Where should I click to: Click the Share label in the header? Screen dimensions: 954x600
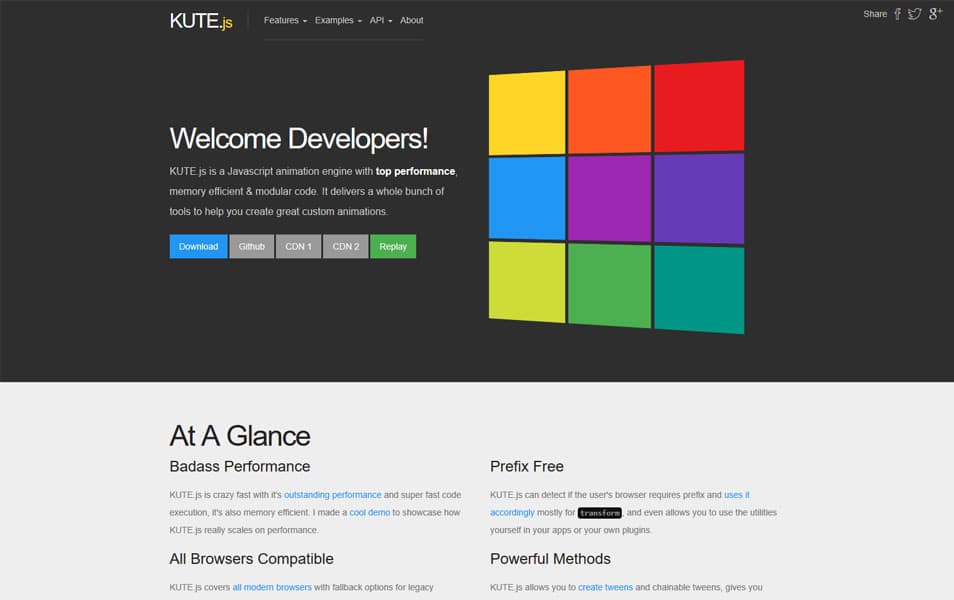coord(874,13)
